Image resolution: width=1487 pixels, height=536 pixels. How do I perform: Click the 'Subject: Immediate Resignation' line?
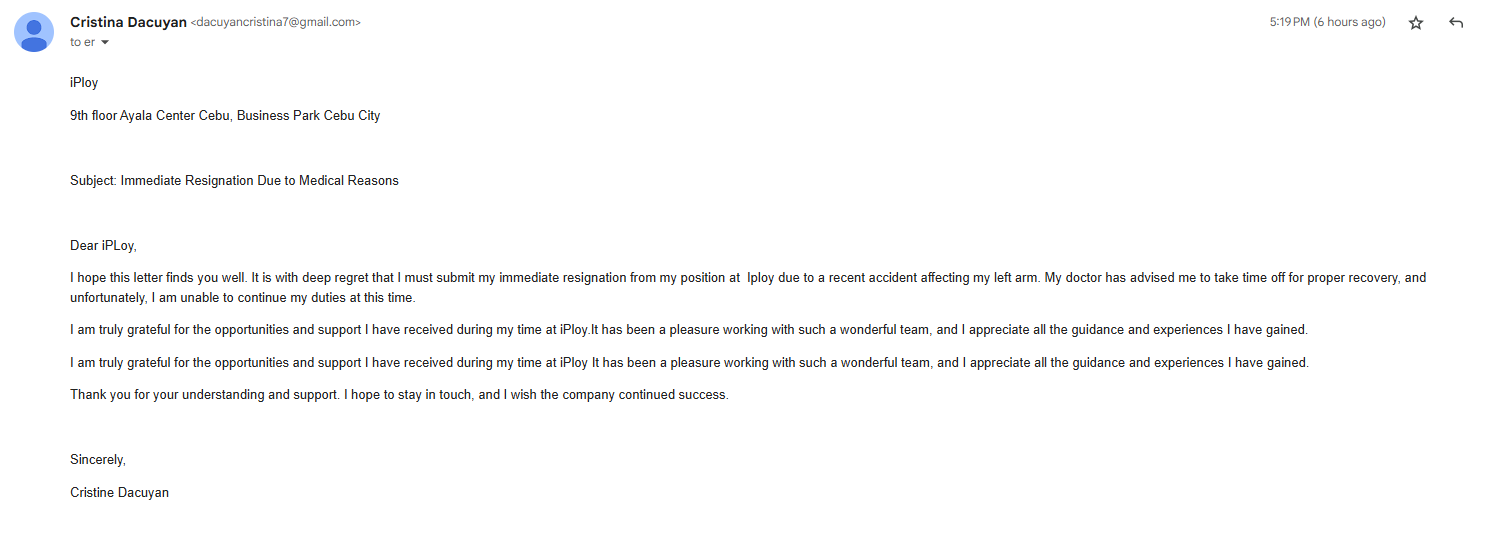tap(234, 181)
